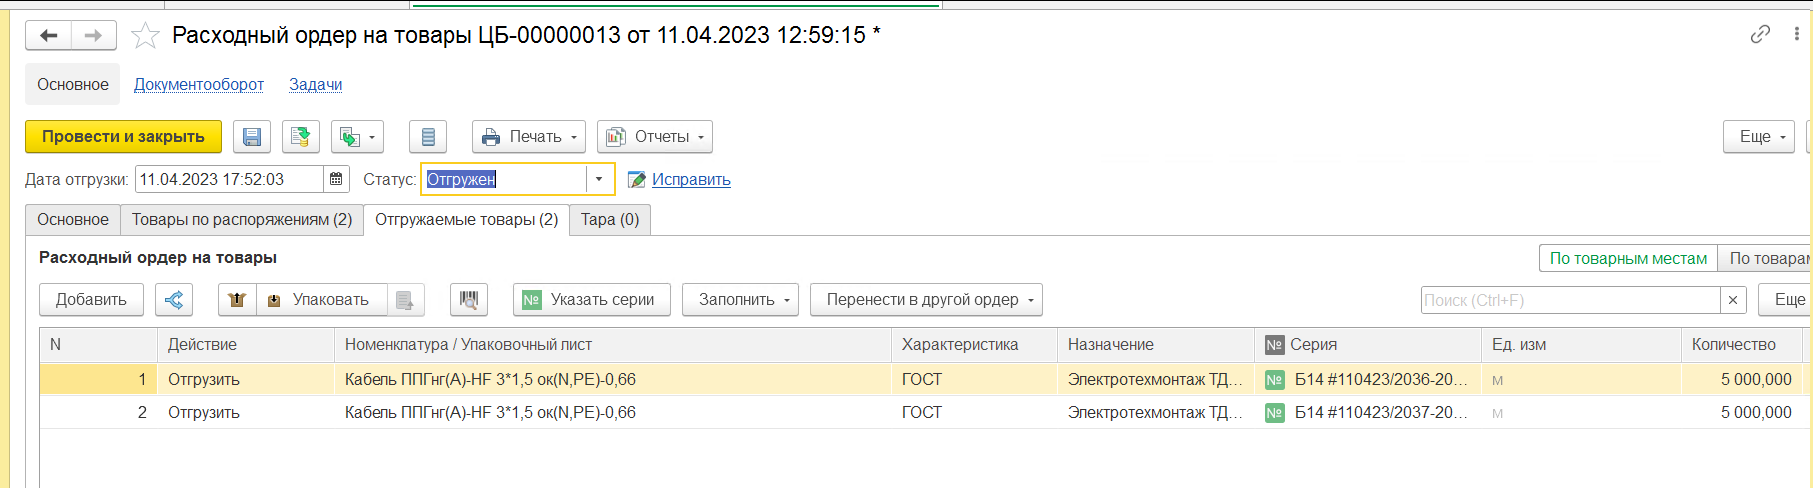
Task: Open the barcode scan icon button
Action: pyautogui.click(x=469, y=300)
